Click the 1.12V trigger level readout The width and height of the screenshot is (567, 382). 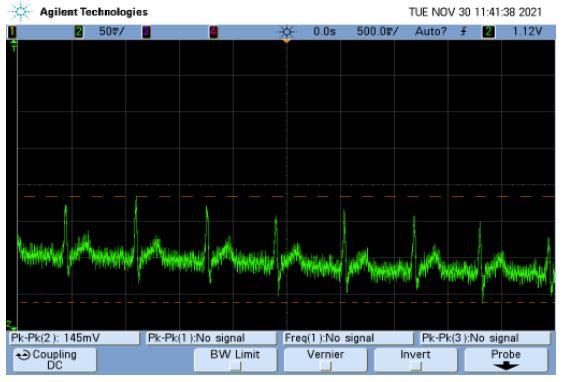pos(527,32)
